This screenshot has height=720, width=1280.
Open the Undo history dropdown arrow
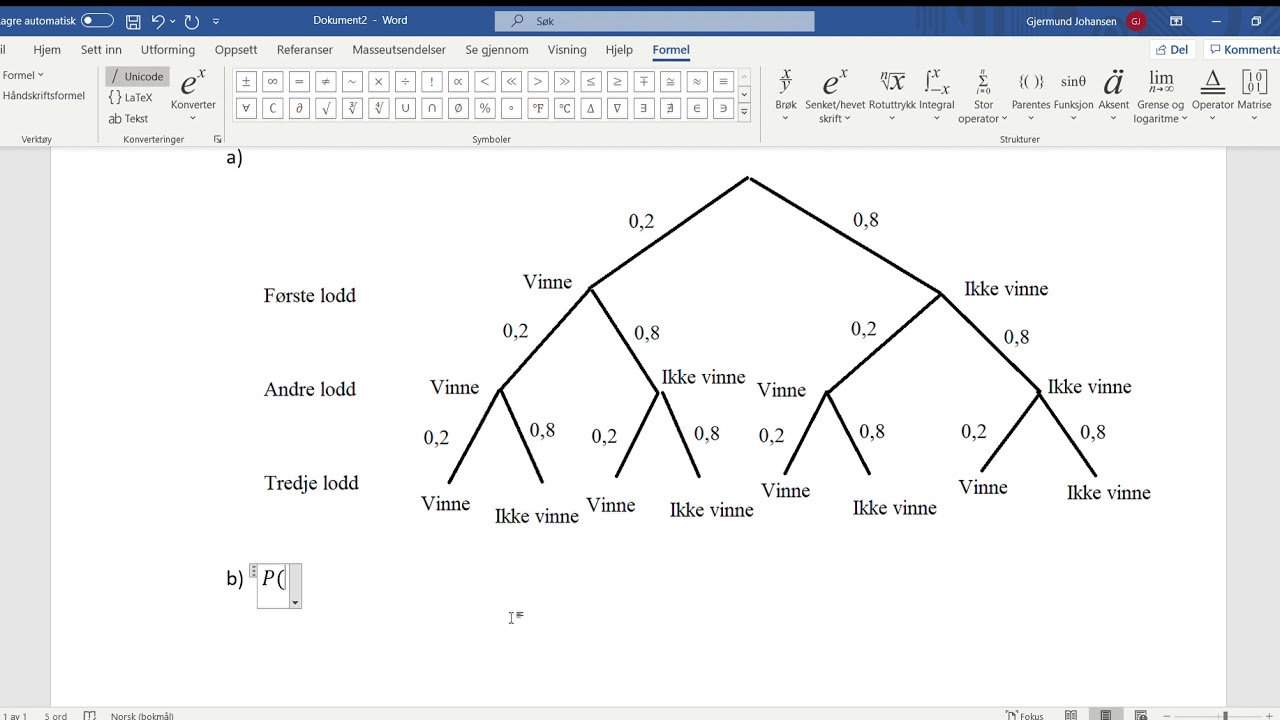pyautogui.click(x=173, y=21)
